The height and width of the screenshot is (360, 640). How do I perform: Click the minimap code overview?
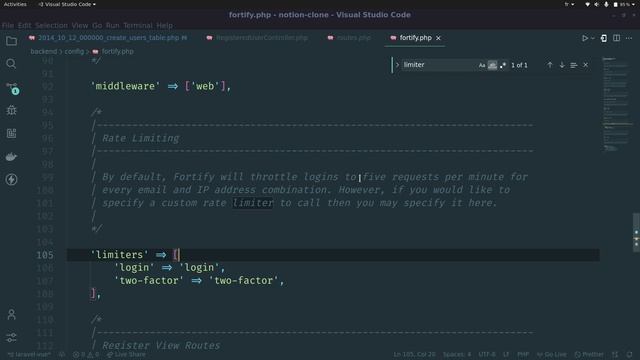pyautogui.click(x=616, y=104)
